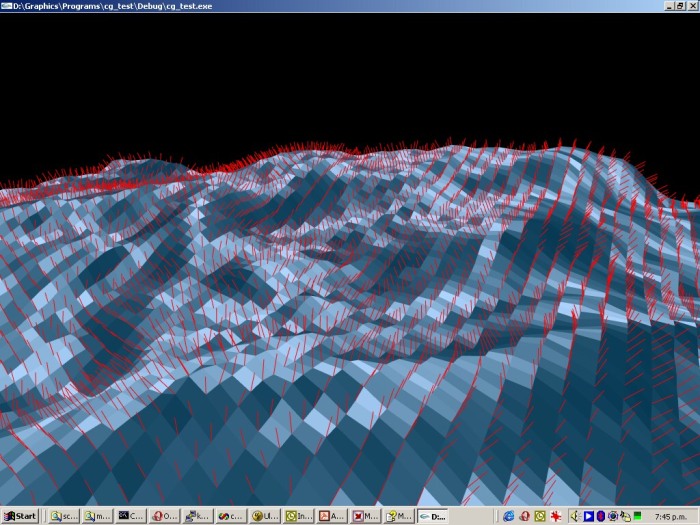Click the Start button
Image resolution: width=700 pixels, height=525 pixels.
click(x=20, y=516)
